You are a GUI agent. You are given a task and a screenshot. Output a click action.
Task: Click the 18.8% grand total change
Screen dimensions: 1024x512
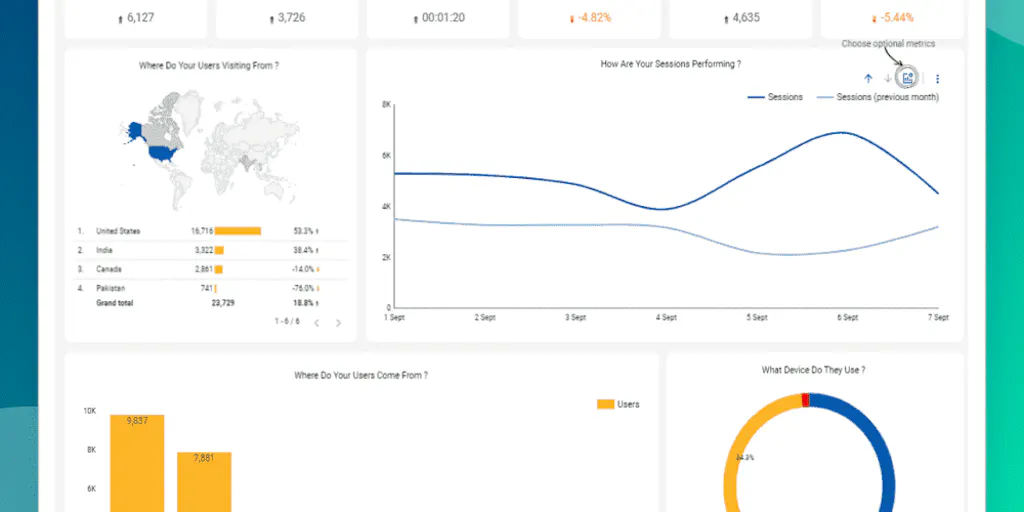coord(304,303)
